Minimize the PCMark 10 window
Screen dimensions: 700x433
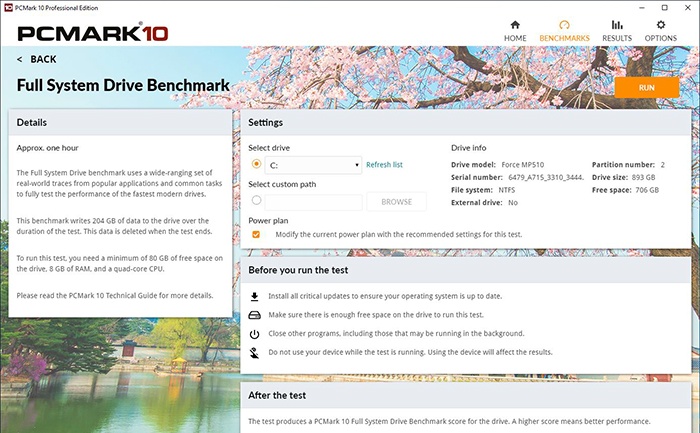tap(642, 8)
